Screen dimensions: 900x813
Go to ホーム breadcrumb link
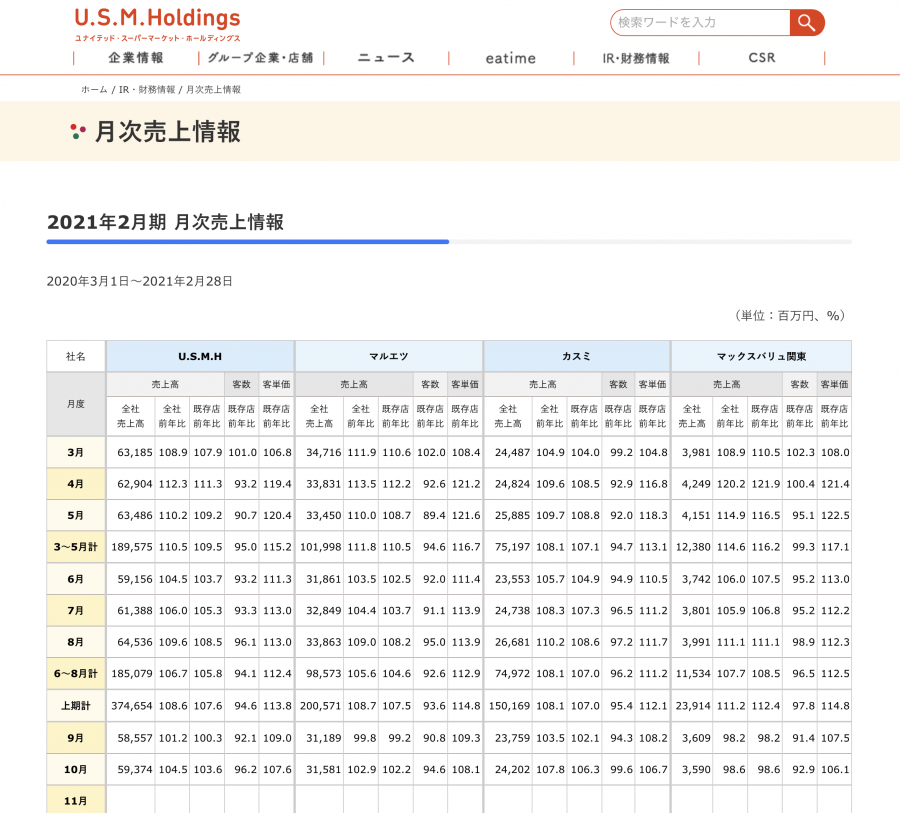(x=94, y=90)
